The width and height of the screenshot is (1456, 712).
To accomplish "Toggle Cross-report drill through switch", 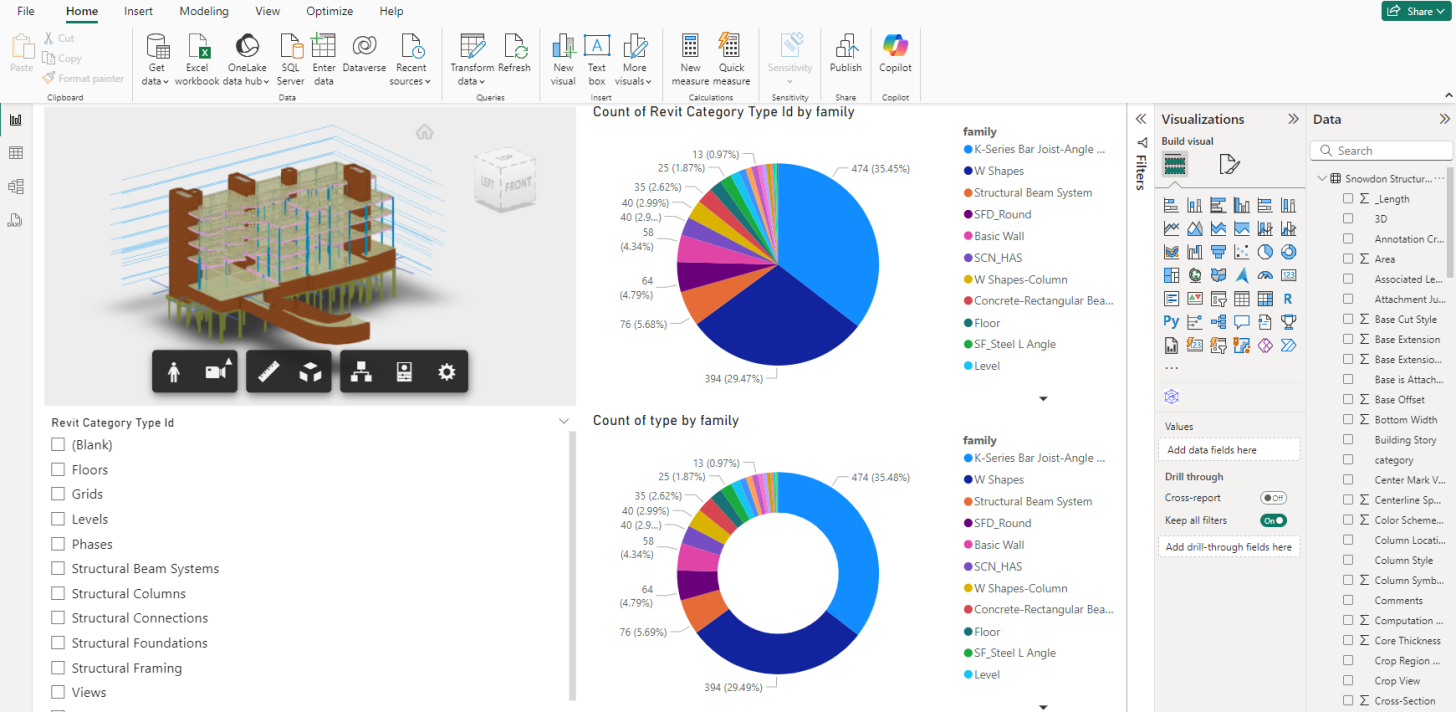I will 1273,498.
